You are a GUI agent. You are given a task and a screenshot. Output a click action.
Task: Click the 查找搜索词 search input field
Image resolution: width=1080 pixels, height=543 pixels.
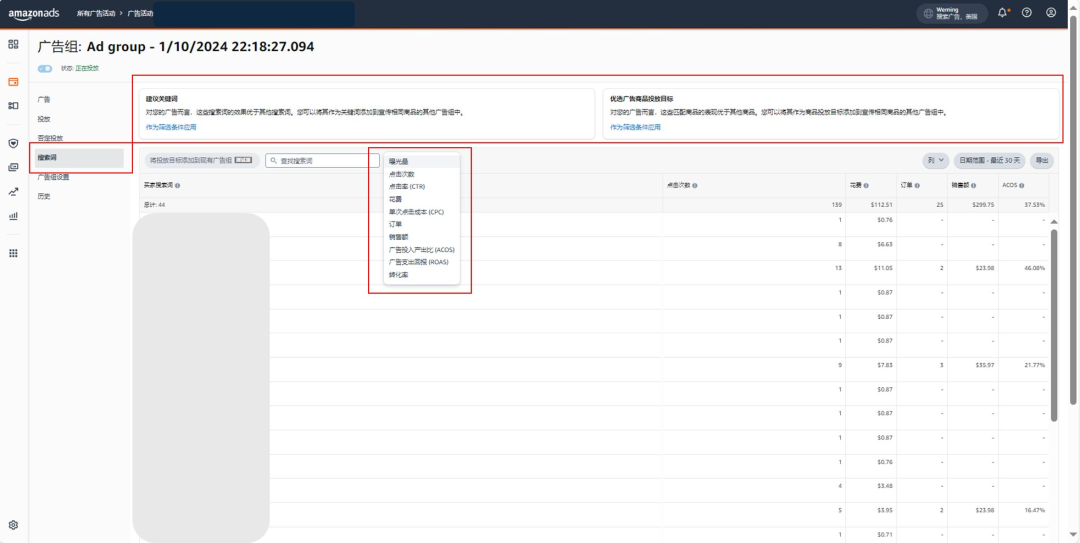pos(322,161)
